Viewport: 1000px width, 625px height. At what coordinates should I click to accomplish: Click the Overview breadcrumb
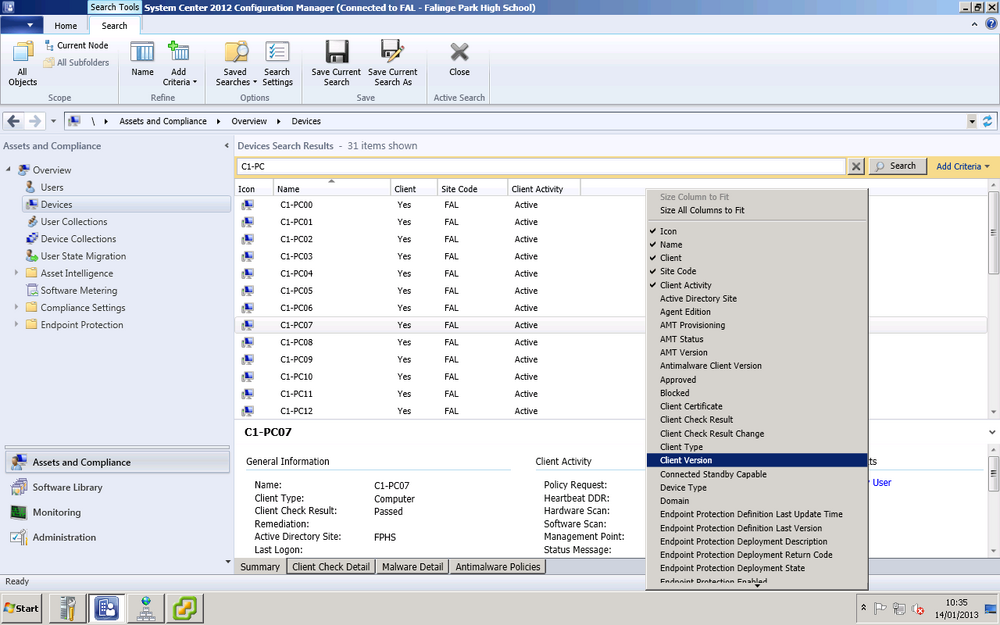coord(249,121)
